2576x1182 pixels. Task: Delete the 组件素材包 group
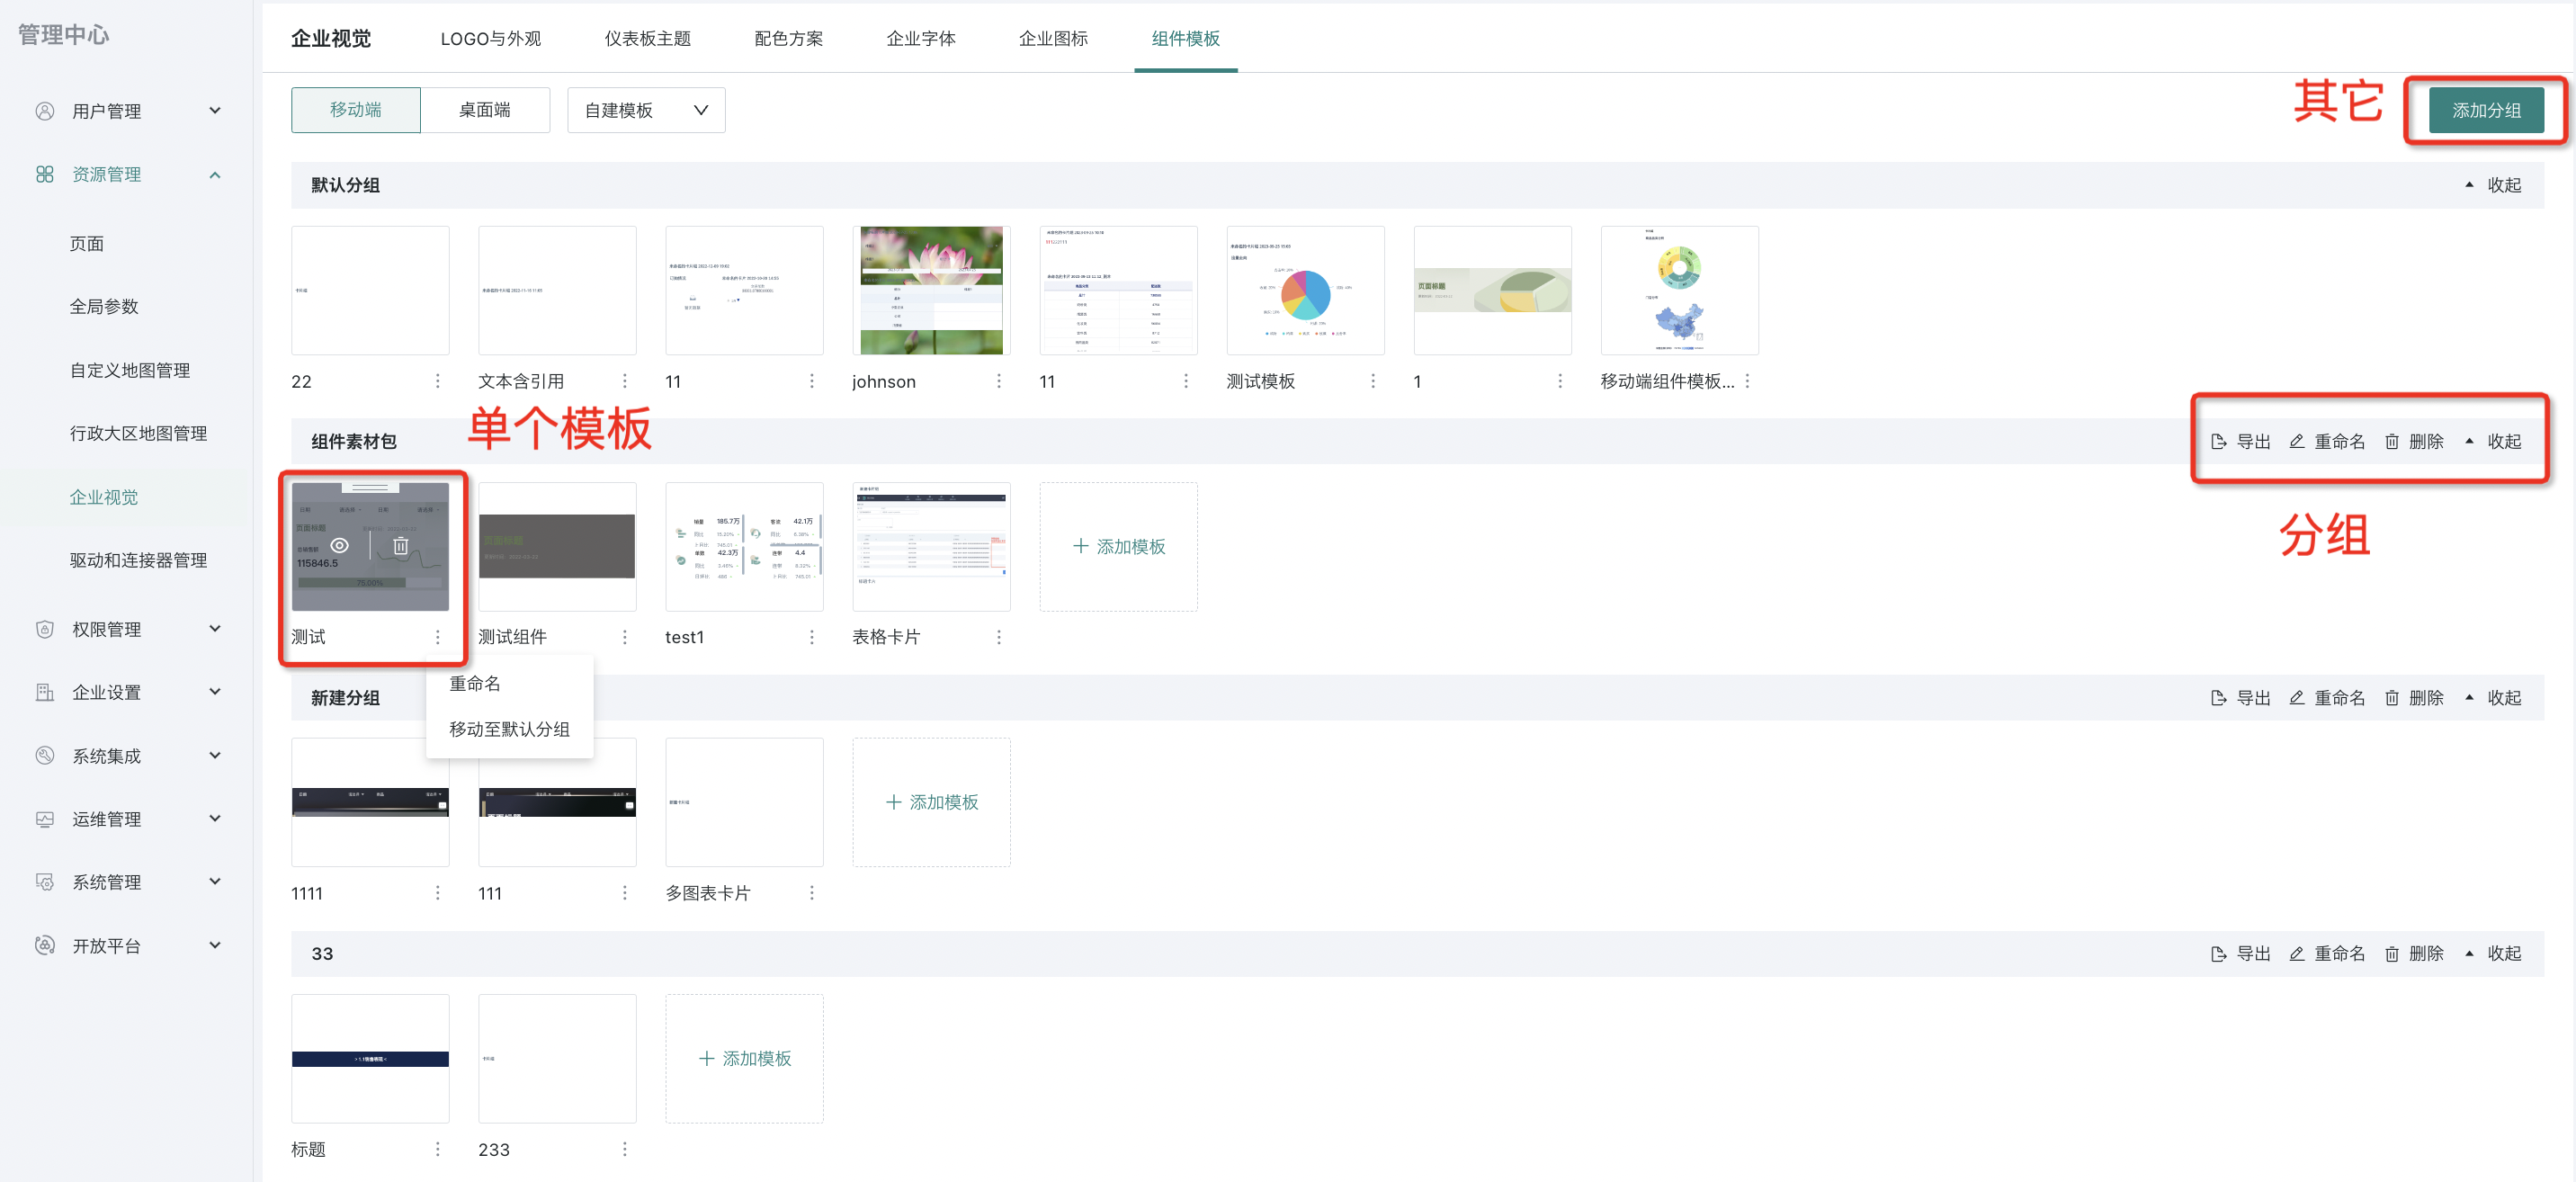click(x=2414, y=441)
